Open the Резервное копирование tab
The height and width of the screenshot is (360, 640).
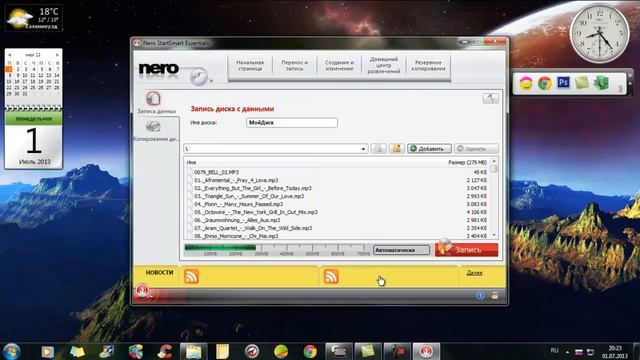tap(428, 66)
